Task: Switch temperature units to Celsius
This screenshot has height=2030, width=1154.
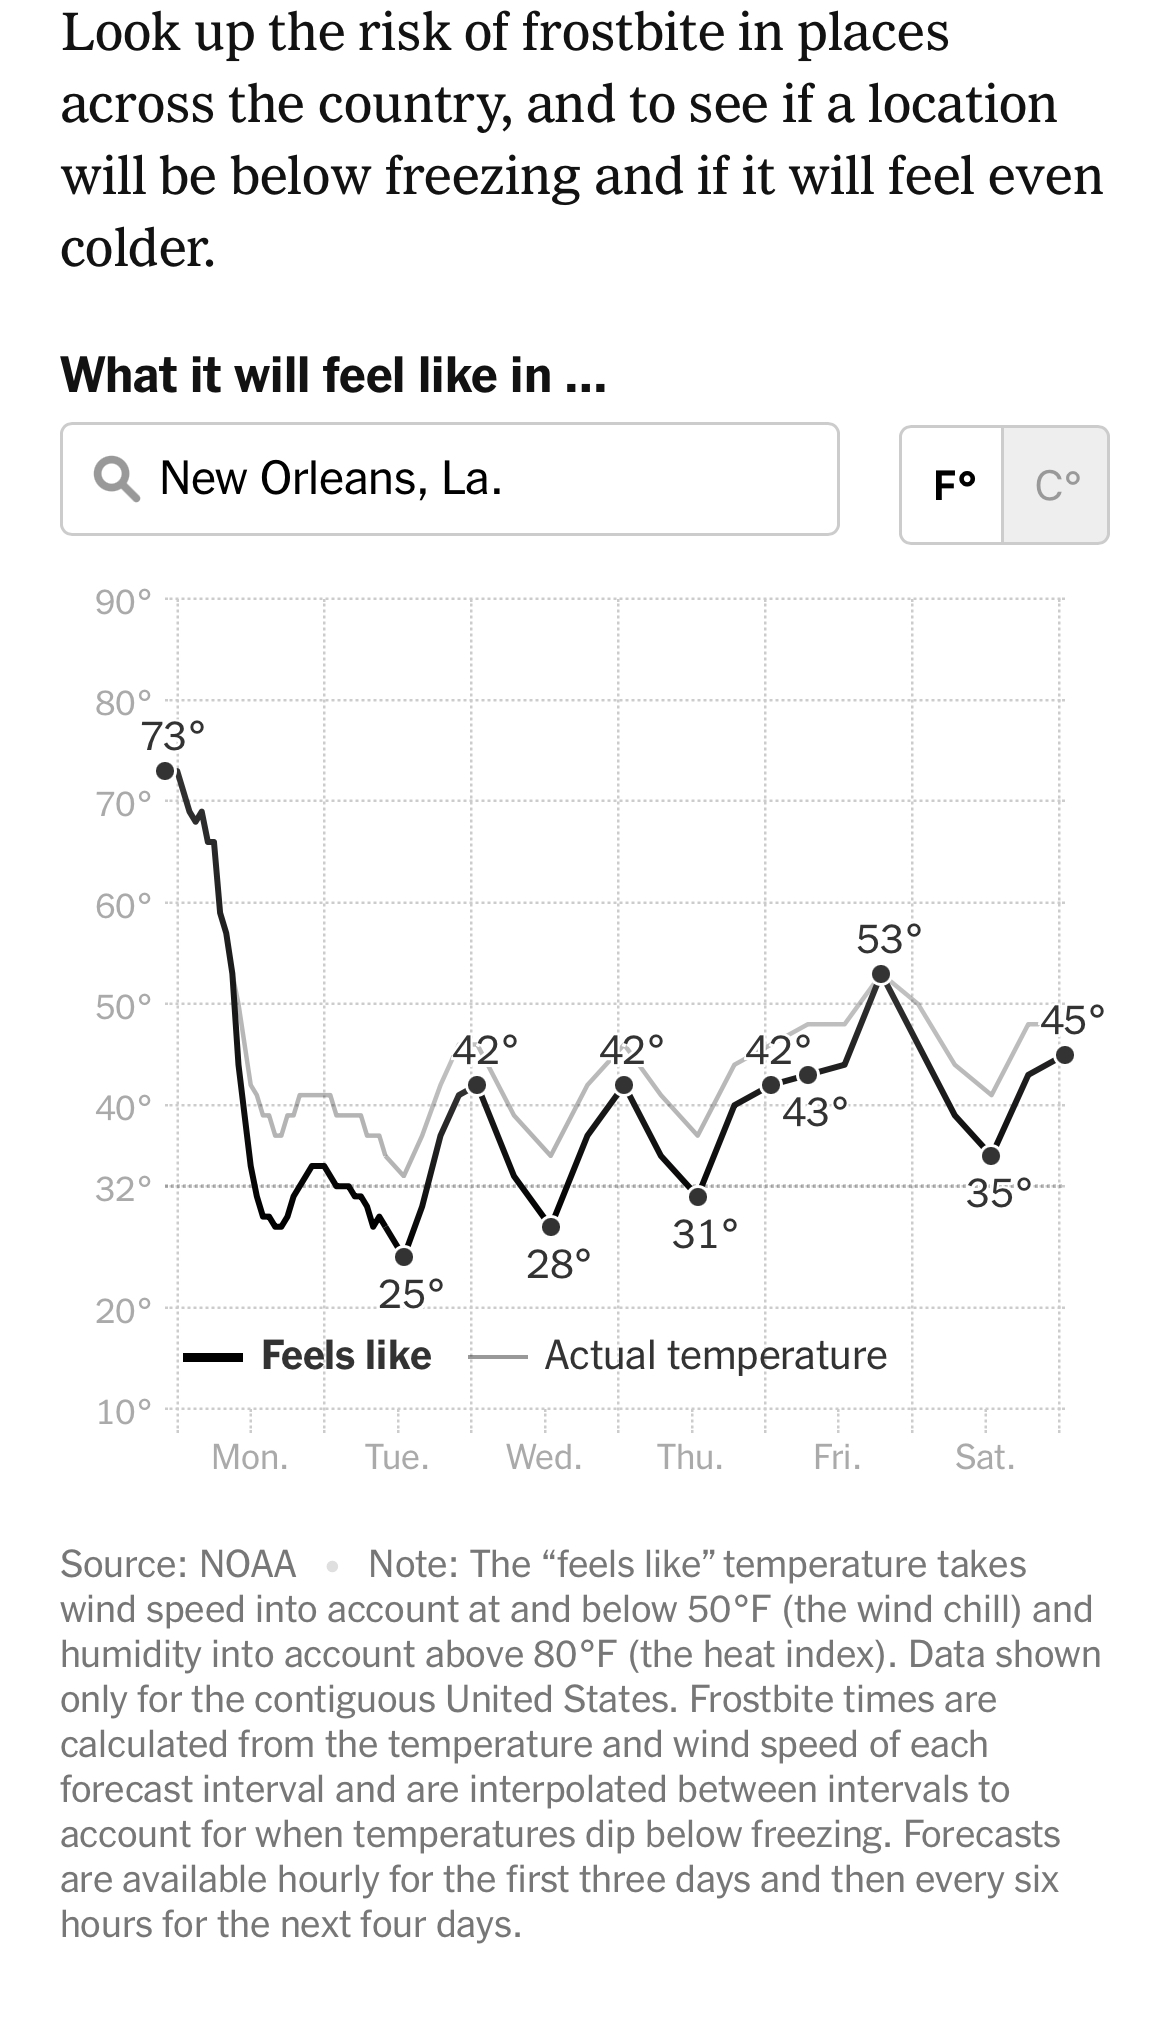Action: click(x=1056, y=485)
